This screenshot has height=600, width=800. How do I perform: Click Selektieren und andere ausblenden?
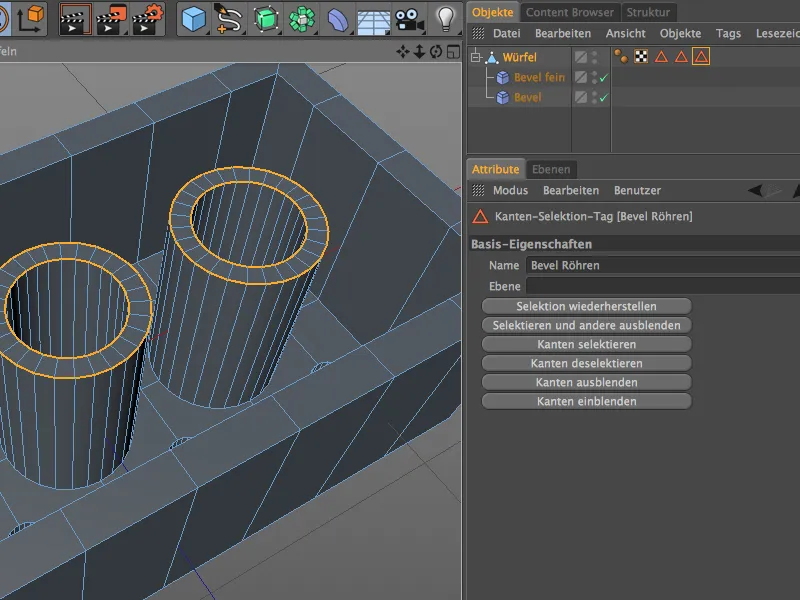[586, 326]
